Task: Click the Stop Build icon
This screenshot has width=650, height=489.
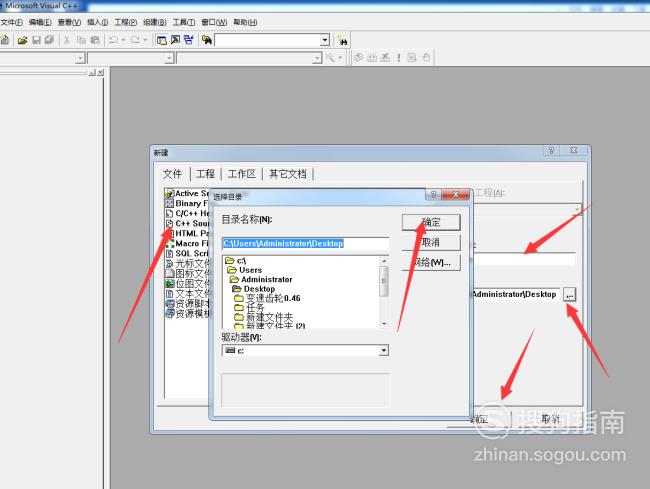Action: 386,58
